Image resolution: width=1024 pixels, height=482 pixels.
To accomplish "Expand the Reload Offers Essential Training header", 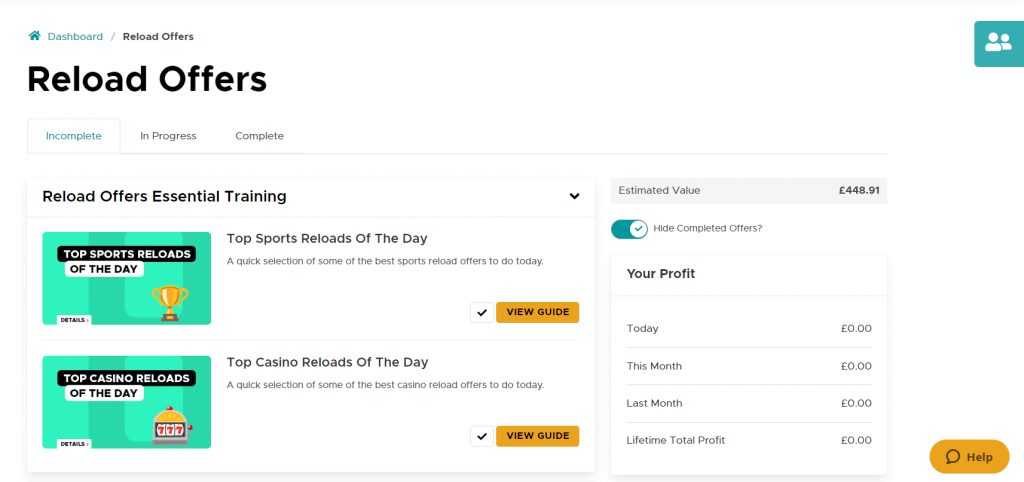I will pos(164,197).
